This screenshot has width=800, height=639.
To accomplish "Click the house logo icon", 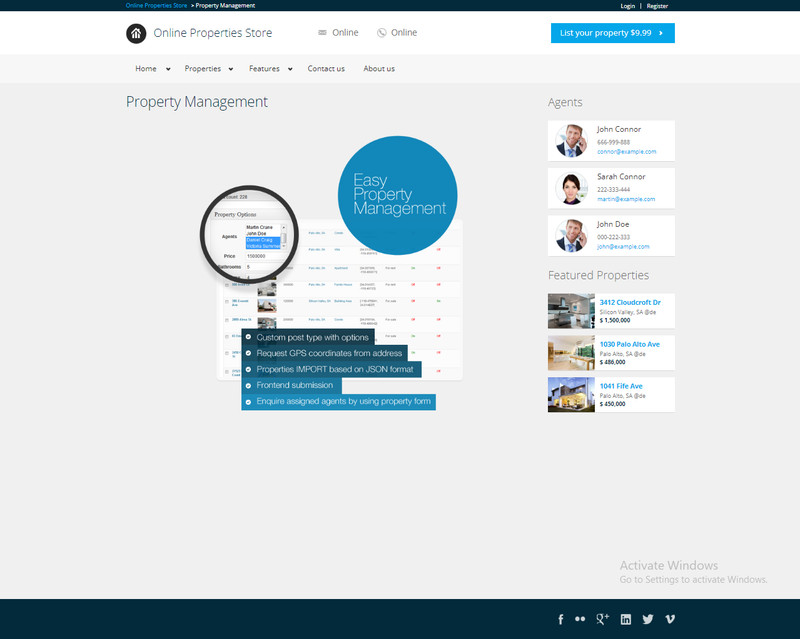I will click(x=136, y=33).
